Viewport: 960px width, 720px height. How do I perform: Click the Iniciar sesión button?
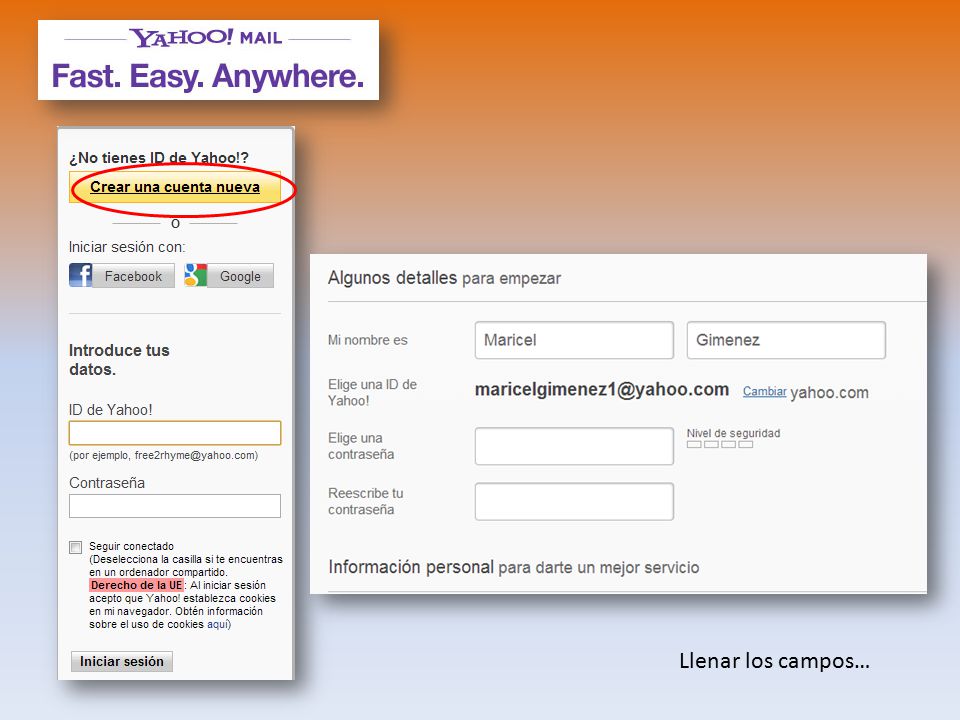click(x=122, y=661)
